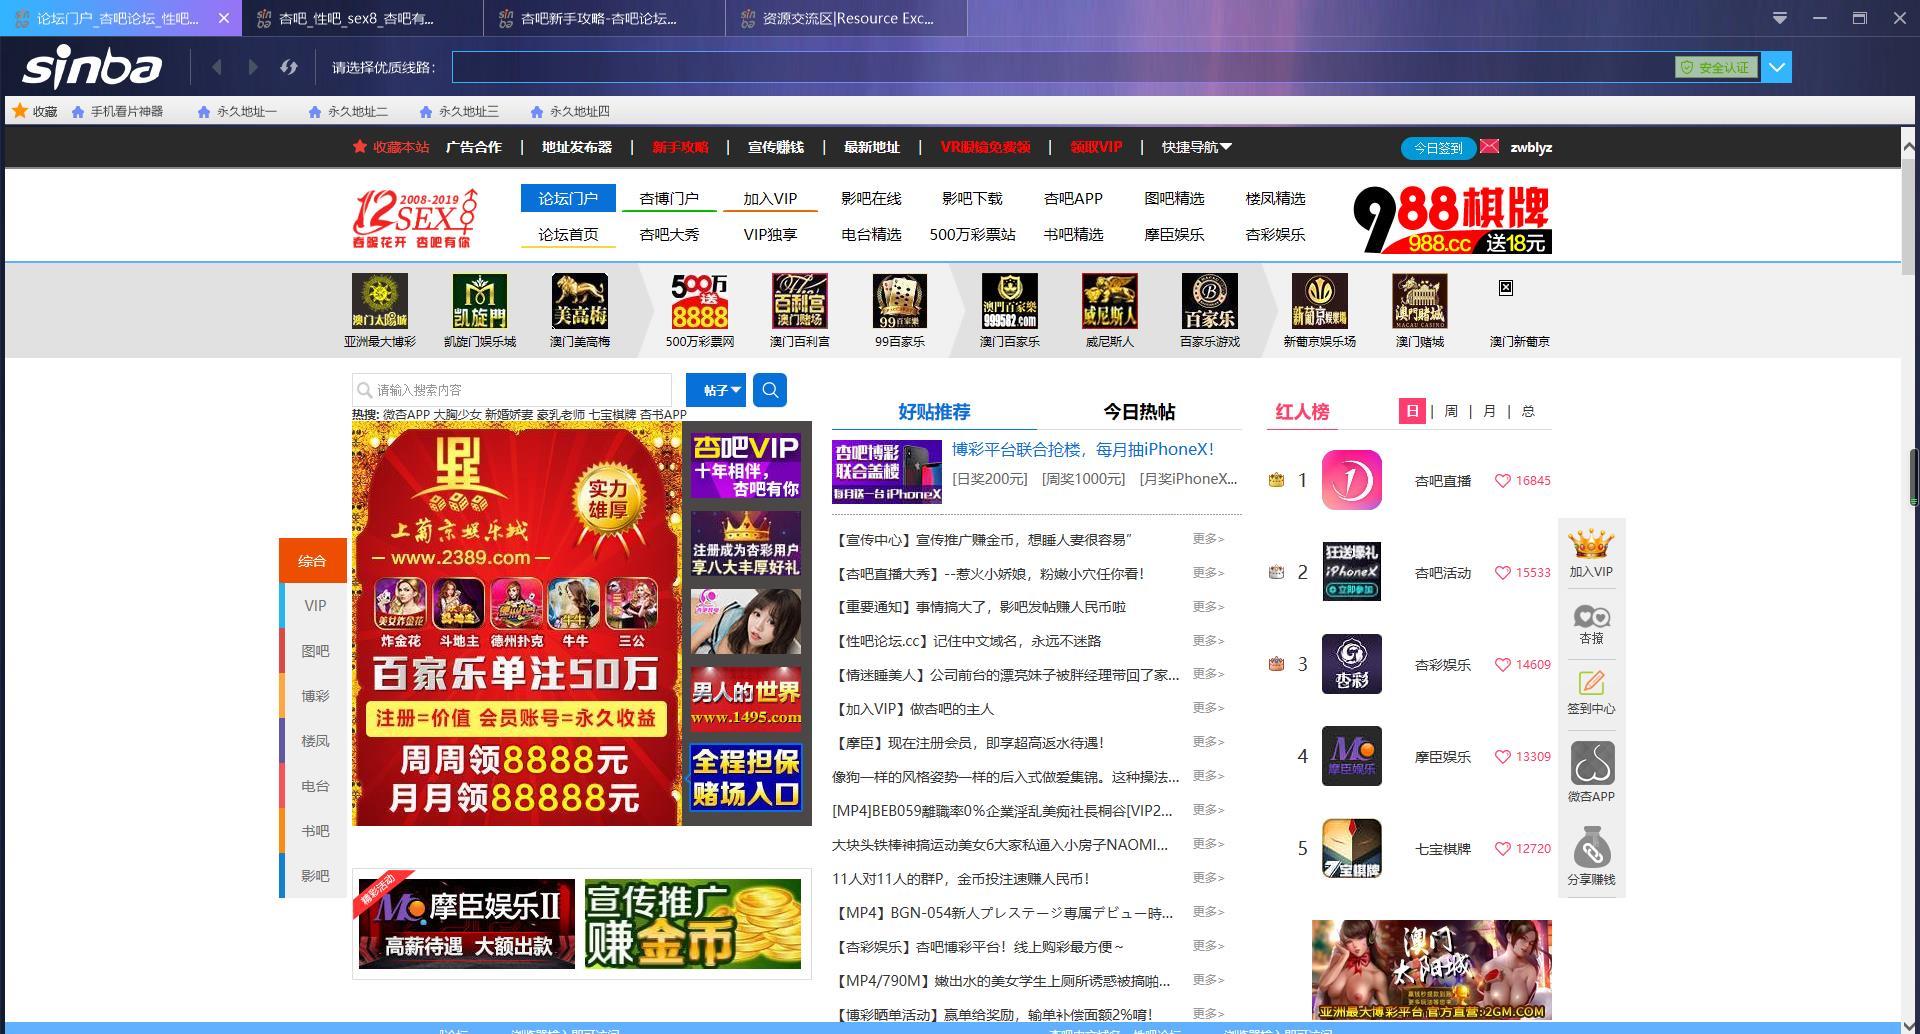The width and height of the screenshot is (1920, 1034).
Task: Expand 更多> beside 【加入VIP】做杏吧的主人
Action: 1208,708
